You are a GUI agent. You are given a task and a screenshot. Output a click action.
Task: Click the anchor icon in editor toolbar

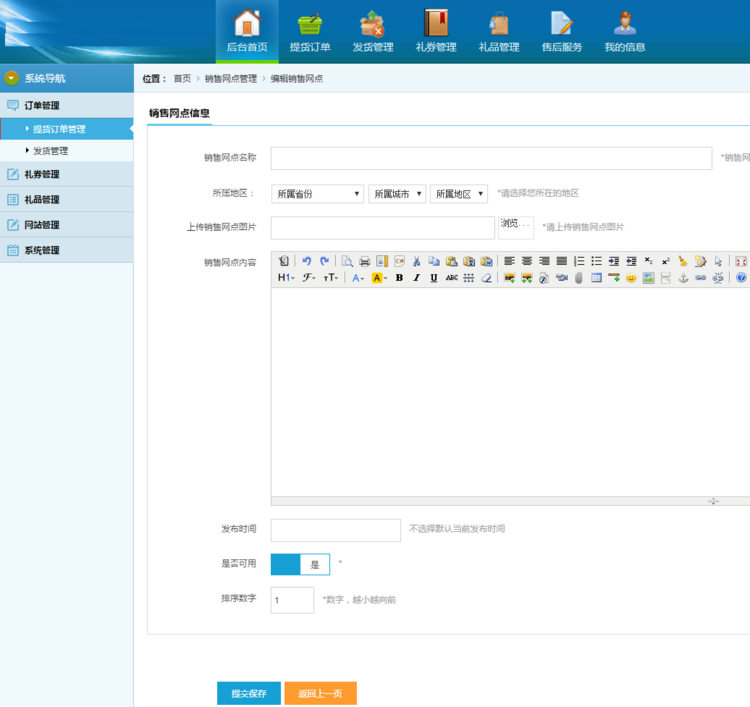(684, 278)
